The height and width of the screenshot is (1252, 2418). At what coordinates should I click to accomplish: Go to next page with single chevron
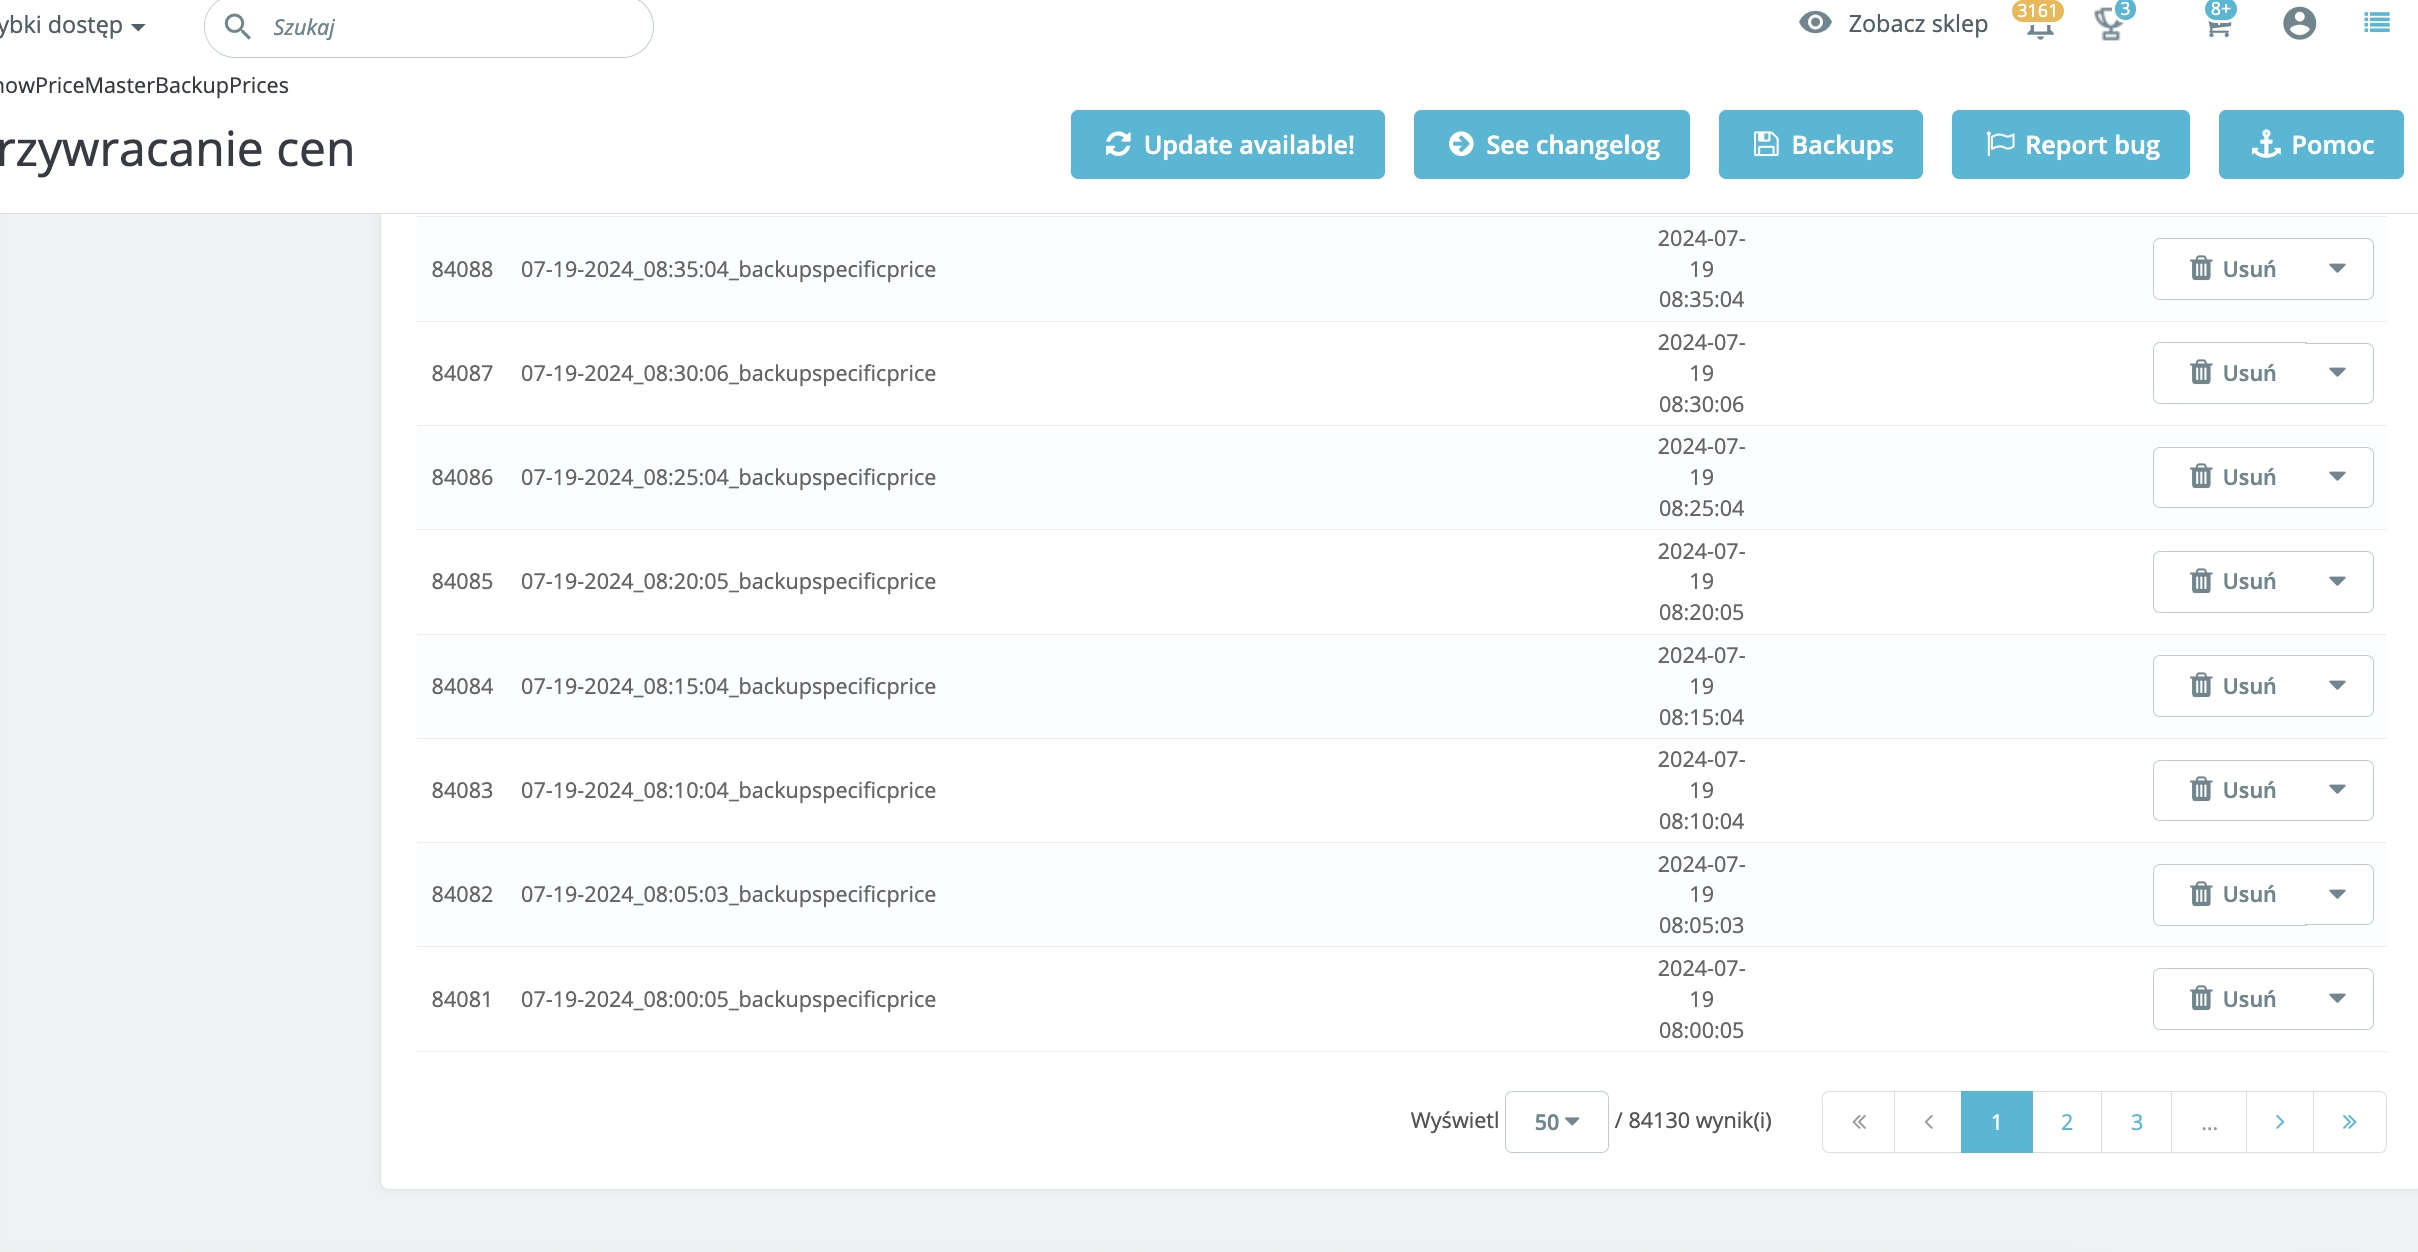click(x=2279, y=1122)
